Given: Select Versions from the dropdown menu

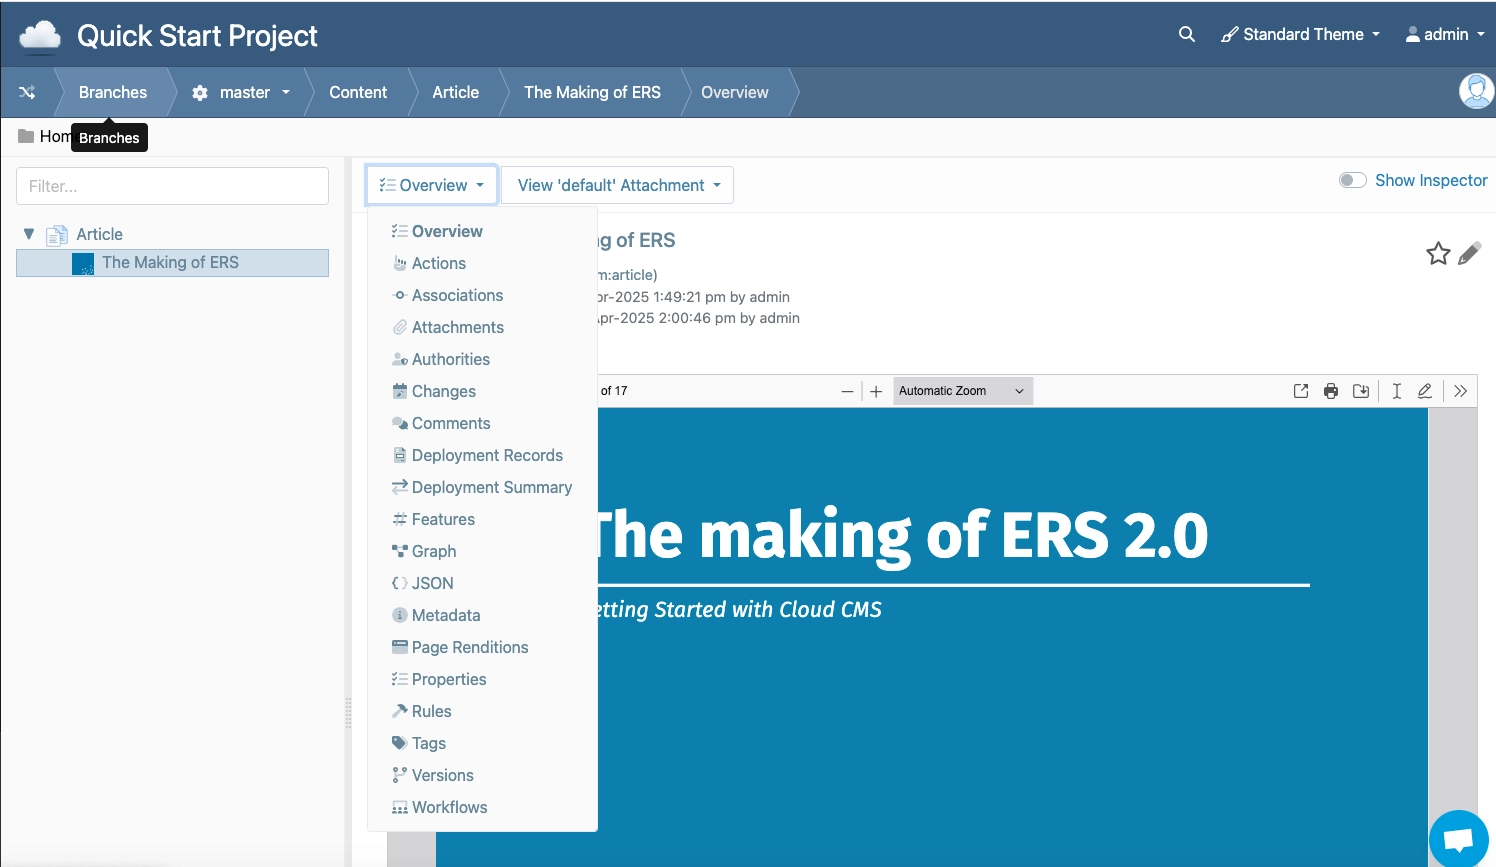Looking at the screenshot, I should pyautogui.click(x=442, y=775).
